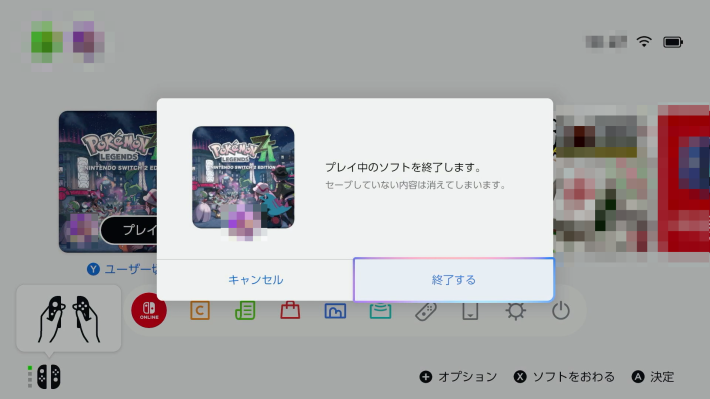The width and height of the screenshot is (710, 399).
Task: Open the Virtual Game Cards icon
Action: tap(470, 311)
